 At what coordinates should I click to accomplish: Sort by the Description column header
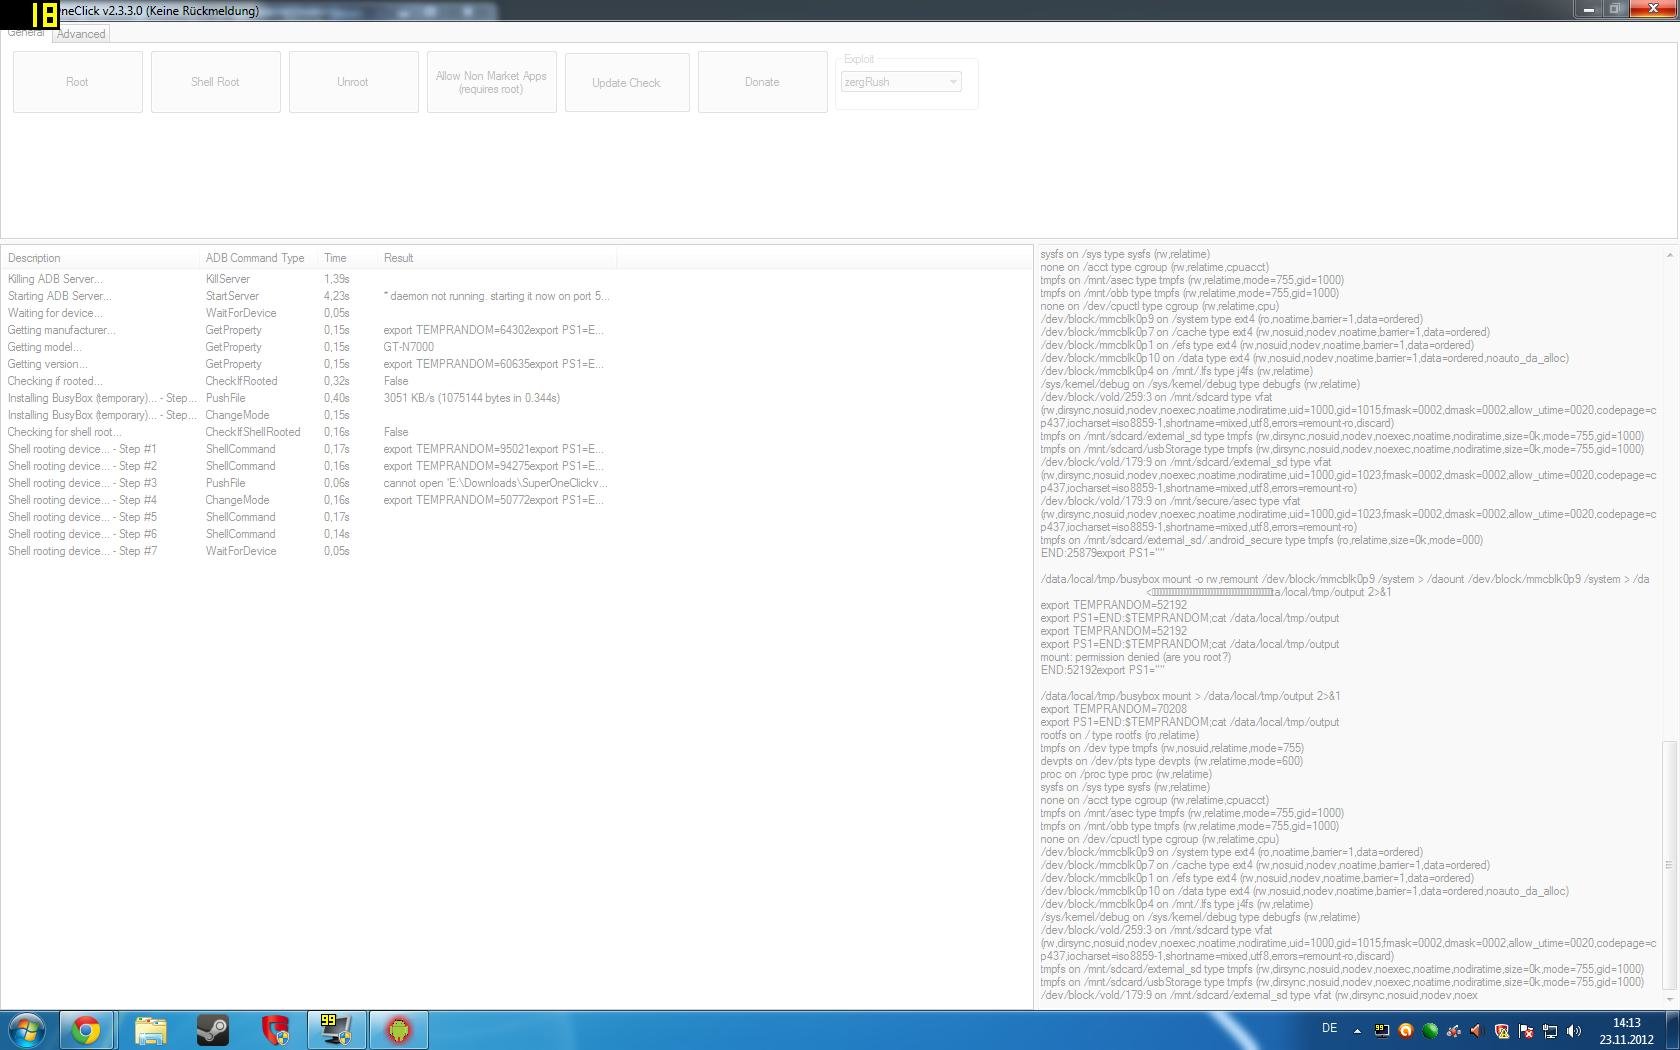pyautogui.click(x=101, y=258)
